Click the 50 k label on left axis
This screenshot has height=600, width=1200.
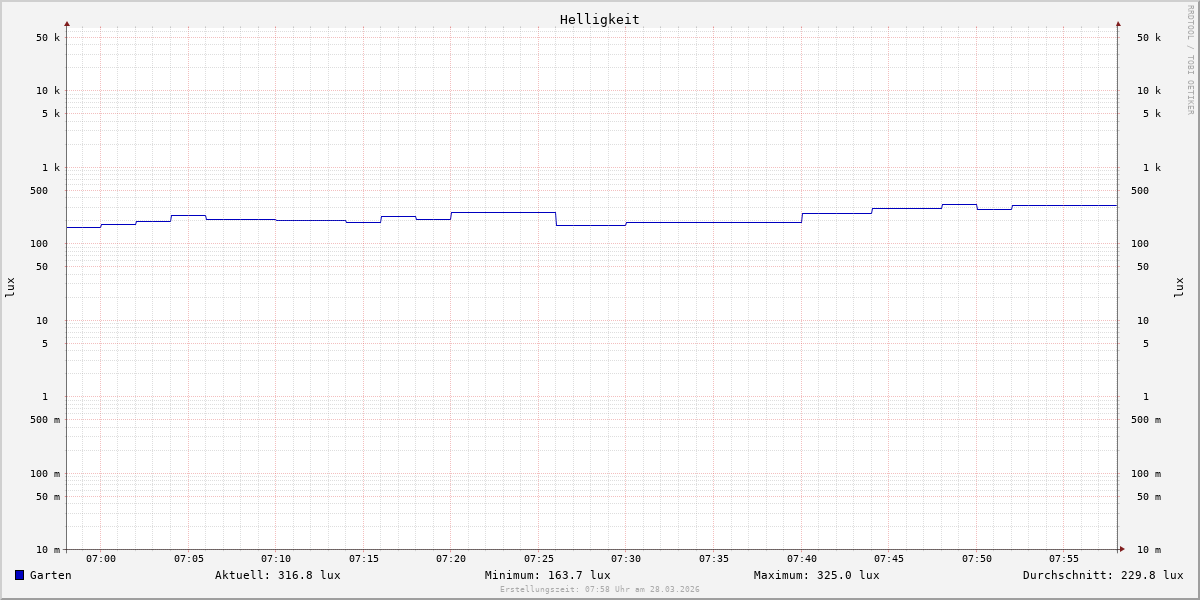(x=48, y=38)
